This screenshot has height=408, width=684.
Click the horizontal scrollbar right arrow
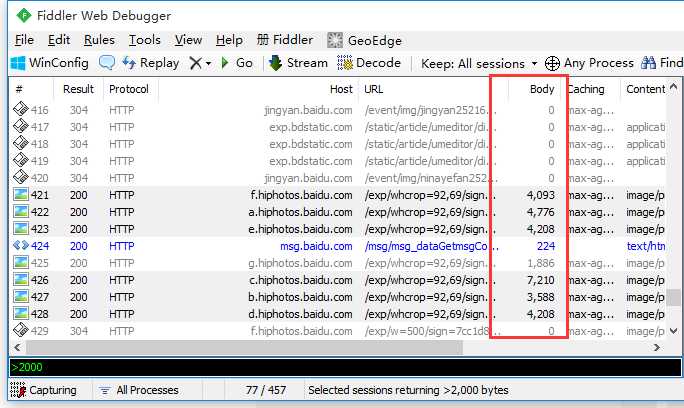point(657,347)
